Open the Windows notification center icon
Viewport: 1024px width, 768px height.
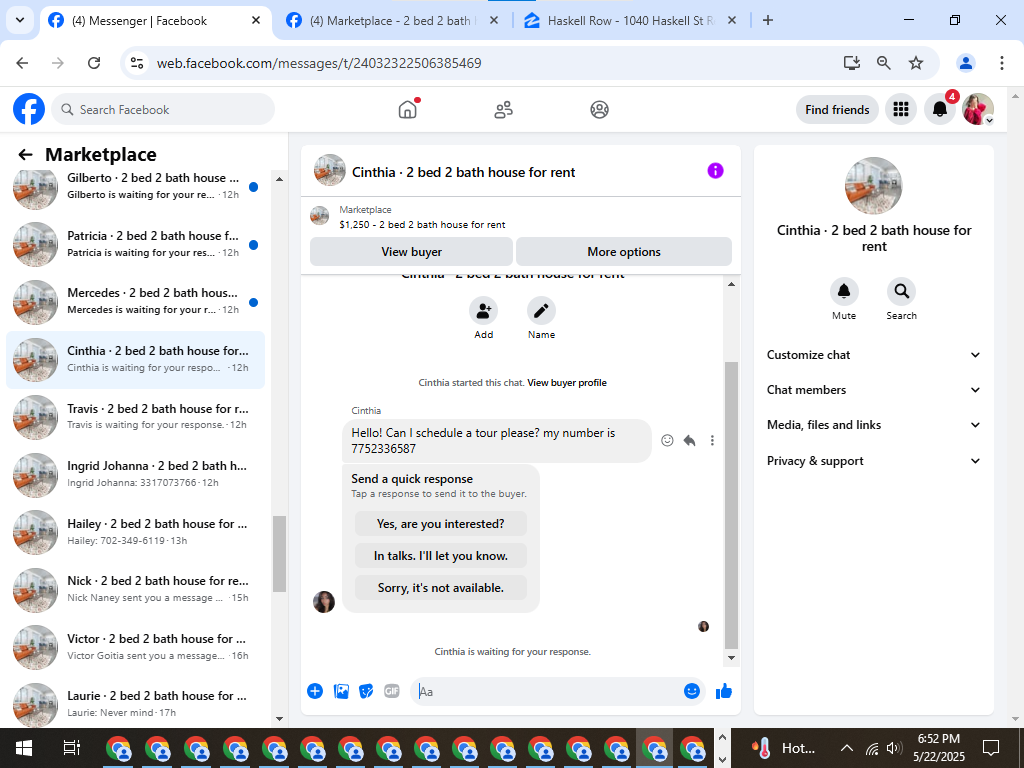991,748
